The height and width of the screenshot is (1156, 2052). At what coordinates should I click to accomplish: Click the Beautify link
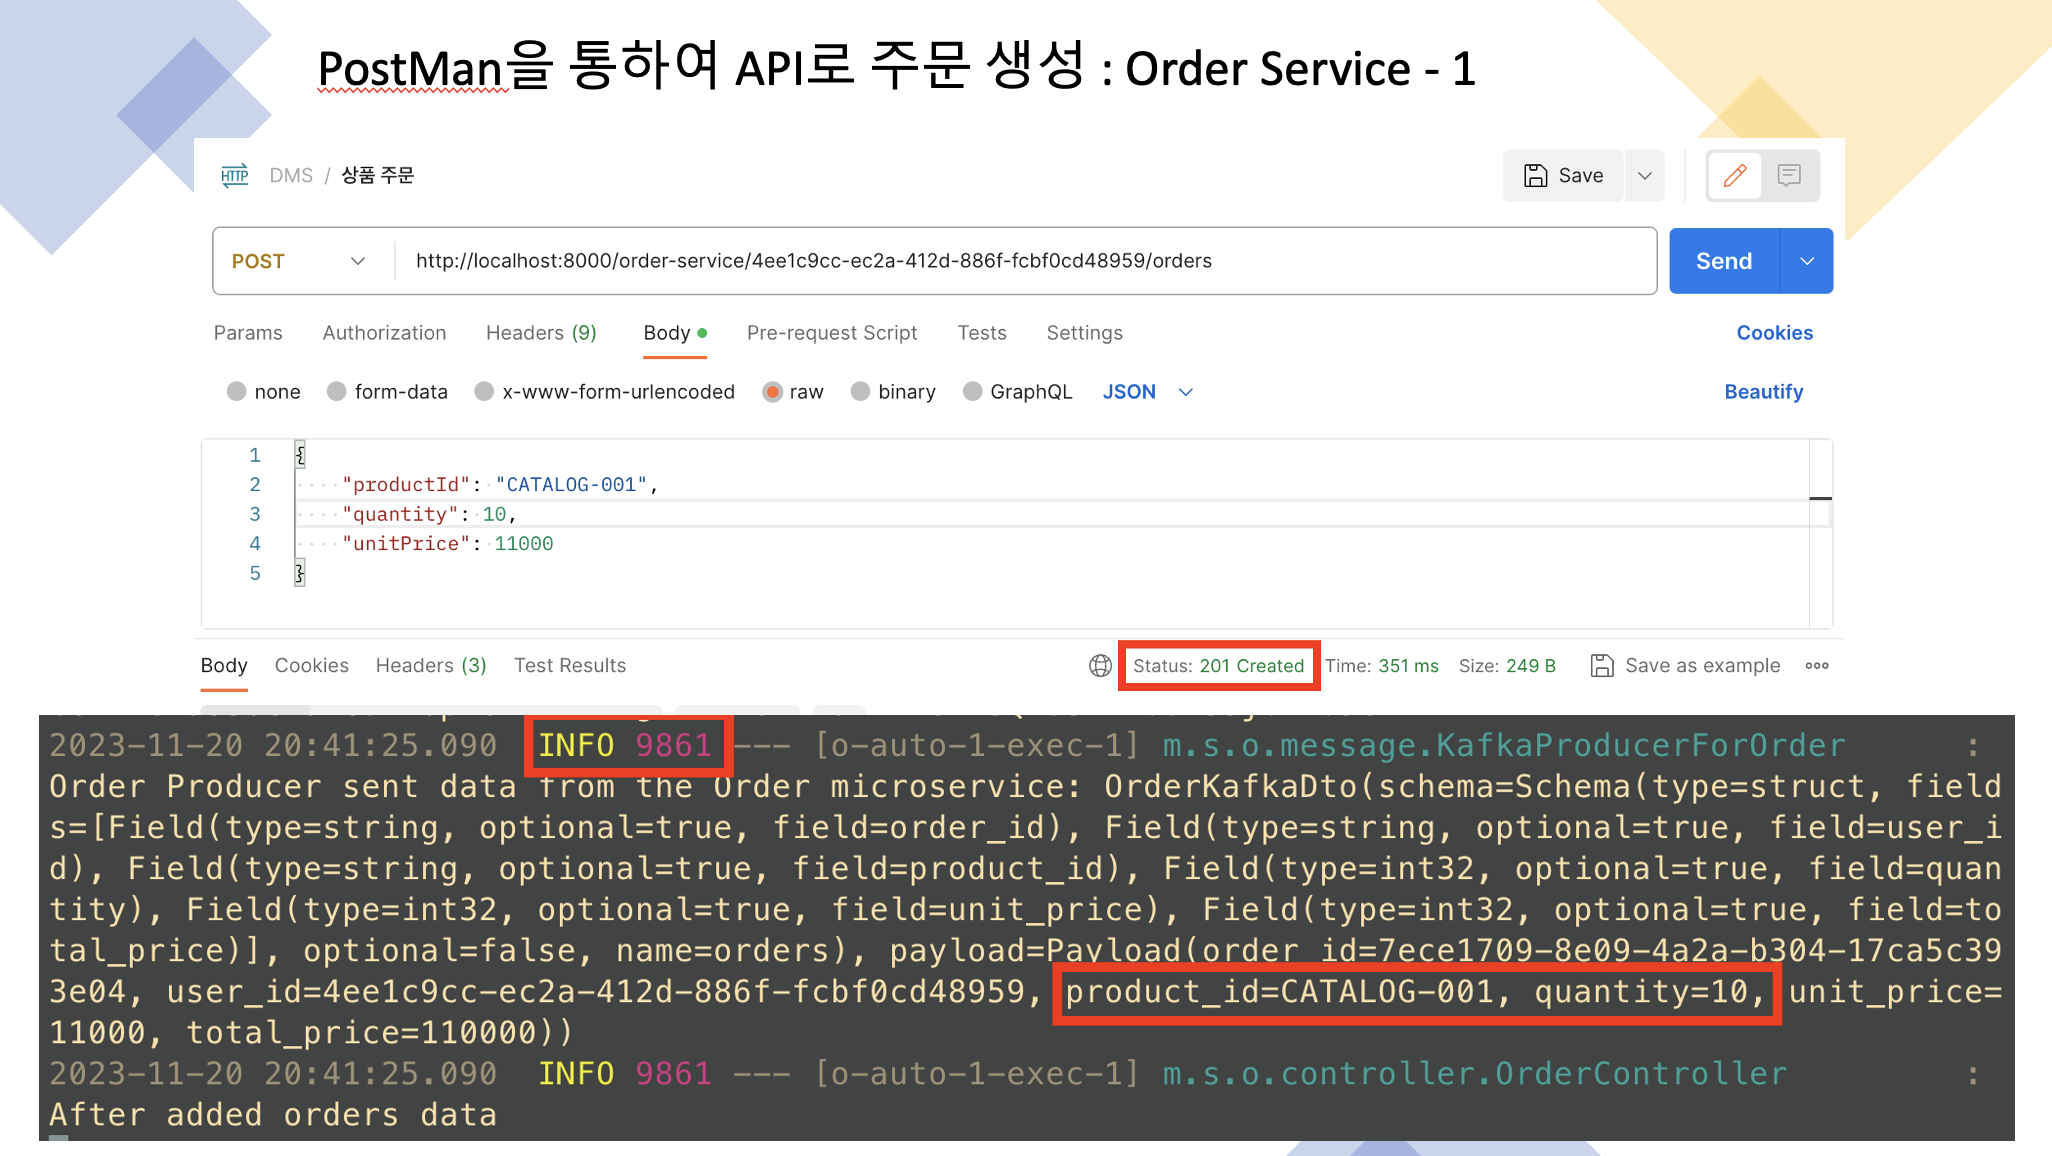[1763, 392]
